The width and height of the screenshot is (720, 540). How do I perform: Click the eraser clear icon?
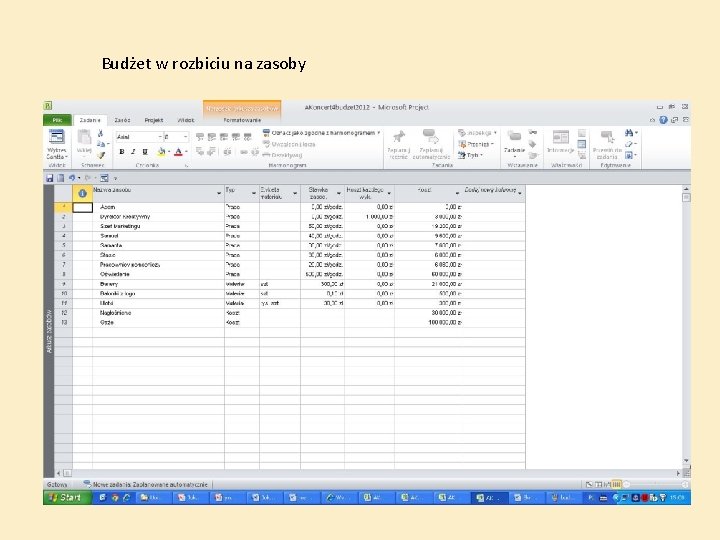[629, 144]
